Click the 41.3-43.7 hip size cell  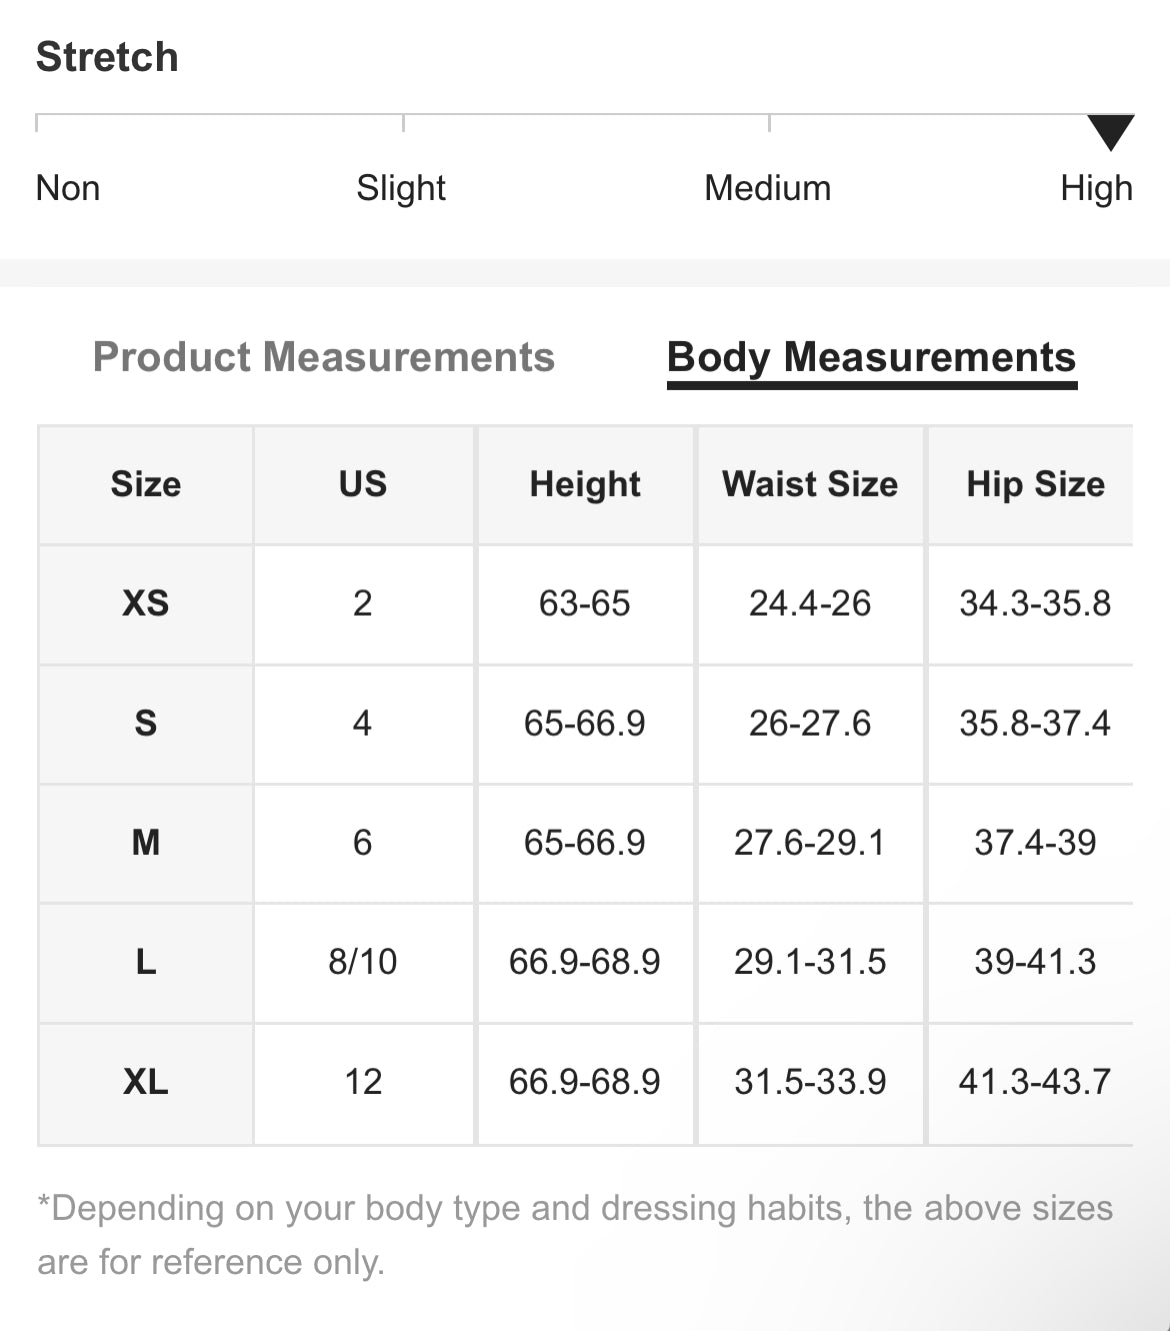tap(1034, 1081)
